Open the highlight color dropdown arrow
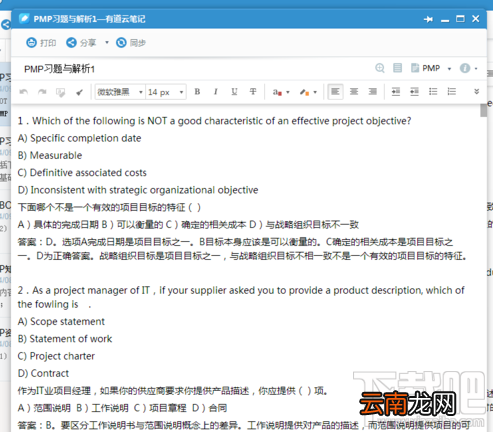This screenshot has width=493, height=432. tap(315, 92)
